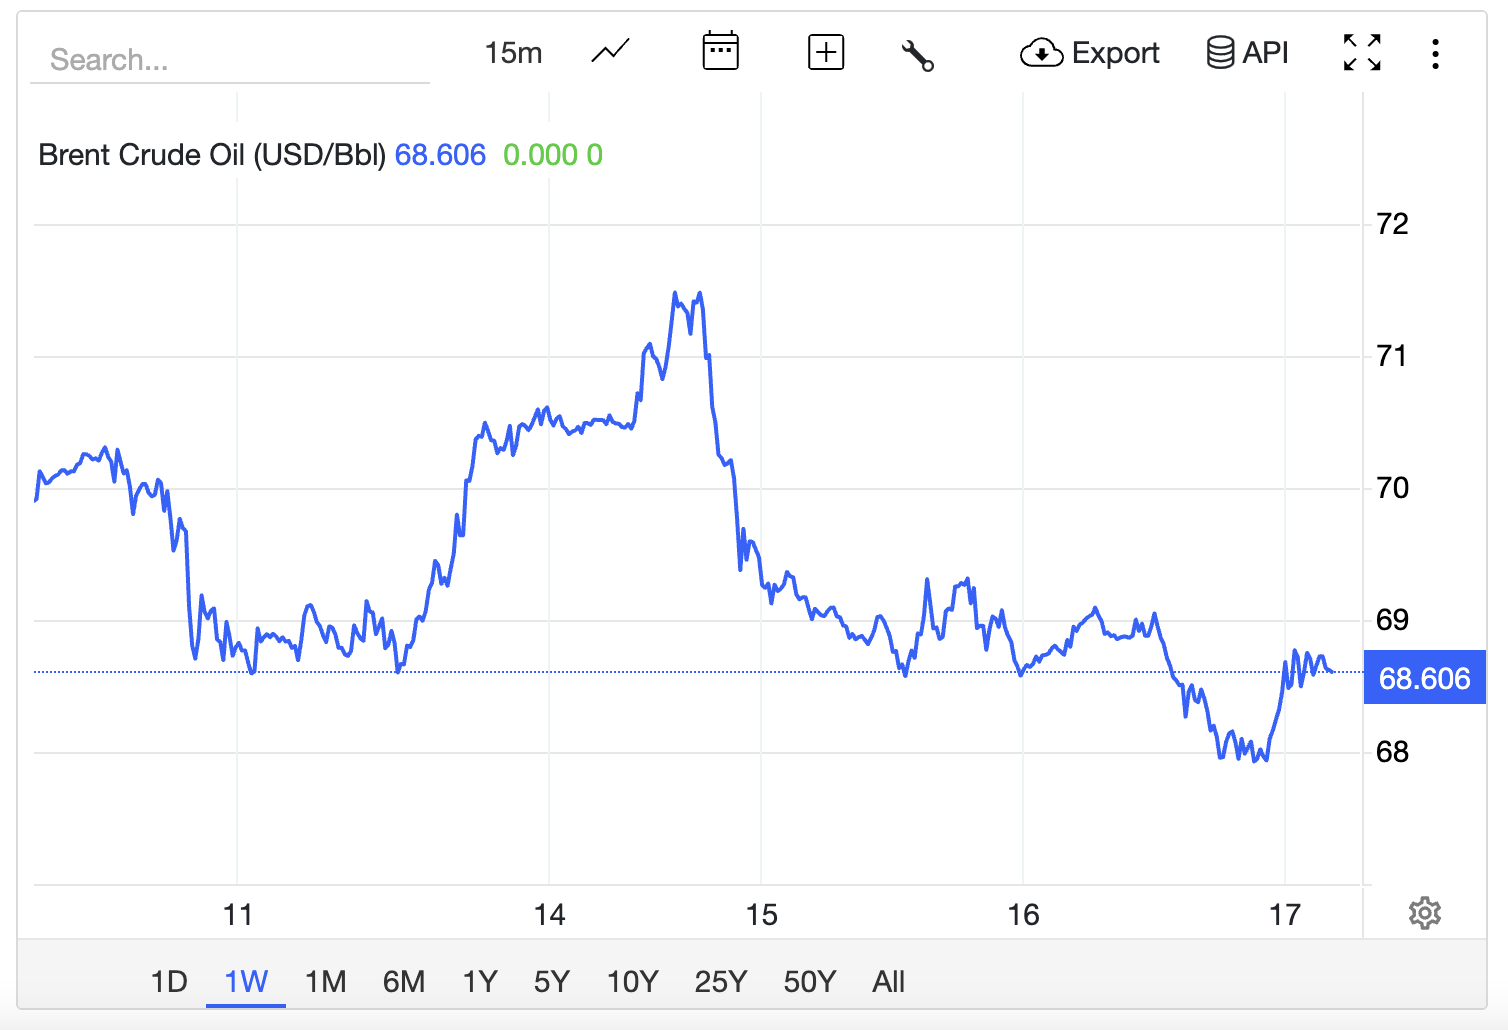Select the 5Y time range
The width and height of the screenshot is (1508, 1030).
pyautogui.click(x=551, y=981)
